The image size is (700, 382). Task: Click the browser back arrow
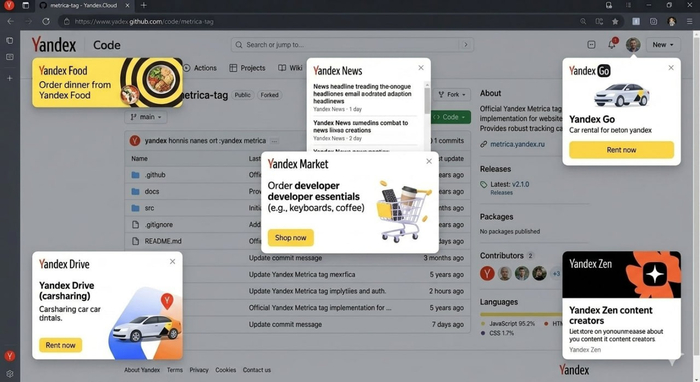tap(11, 21)
